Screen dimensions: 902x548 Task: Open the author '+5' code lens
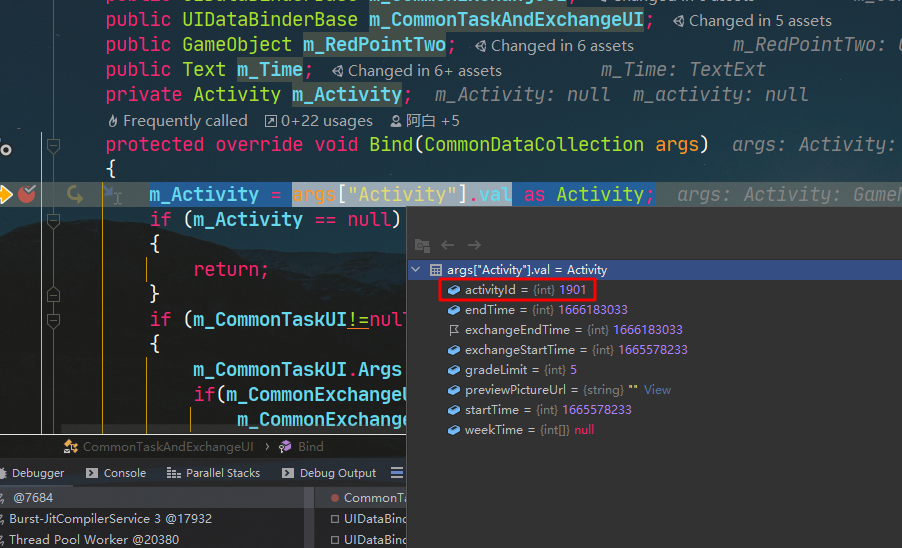click(433, 121)
